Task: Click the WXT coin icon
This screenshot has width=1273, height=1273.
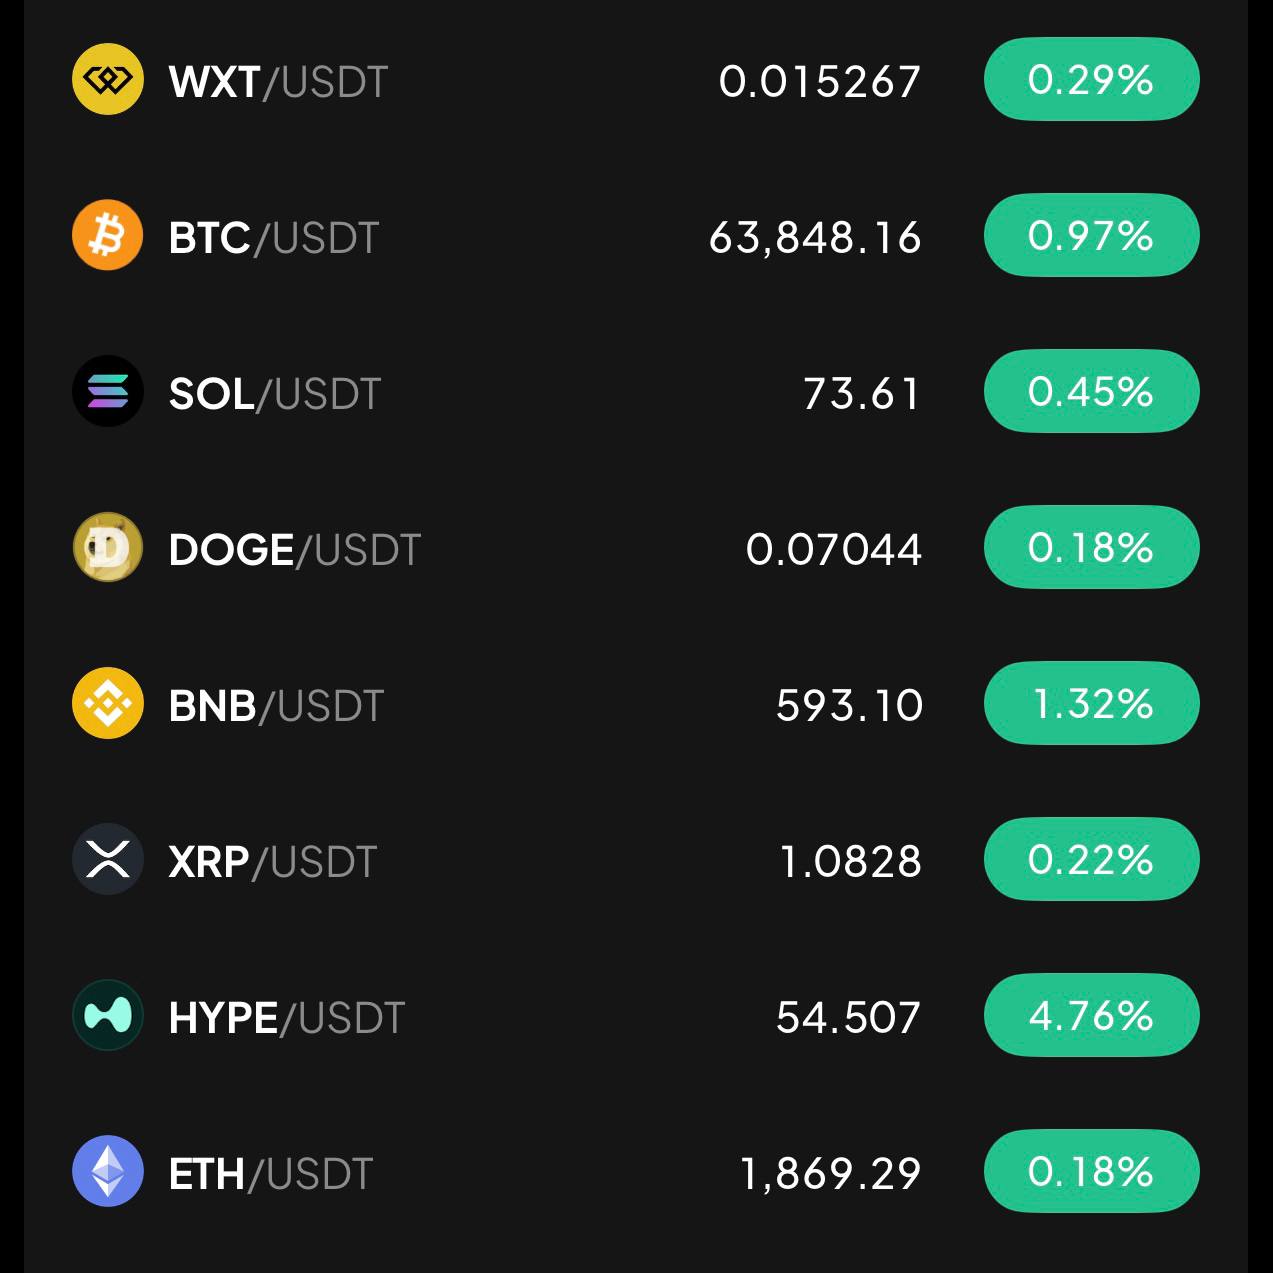Action: [x=108, y=79]
